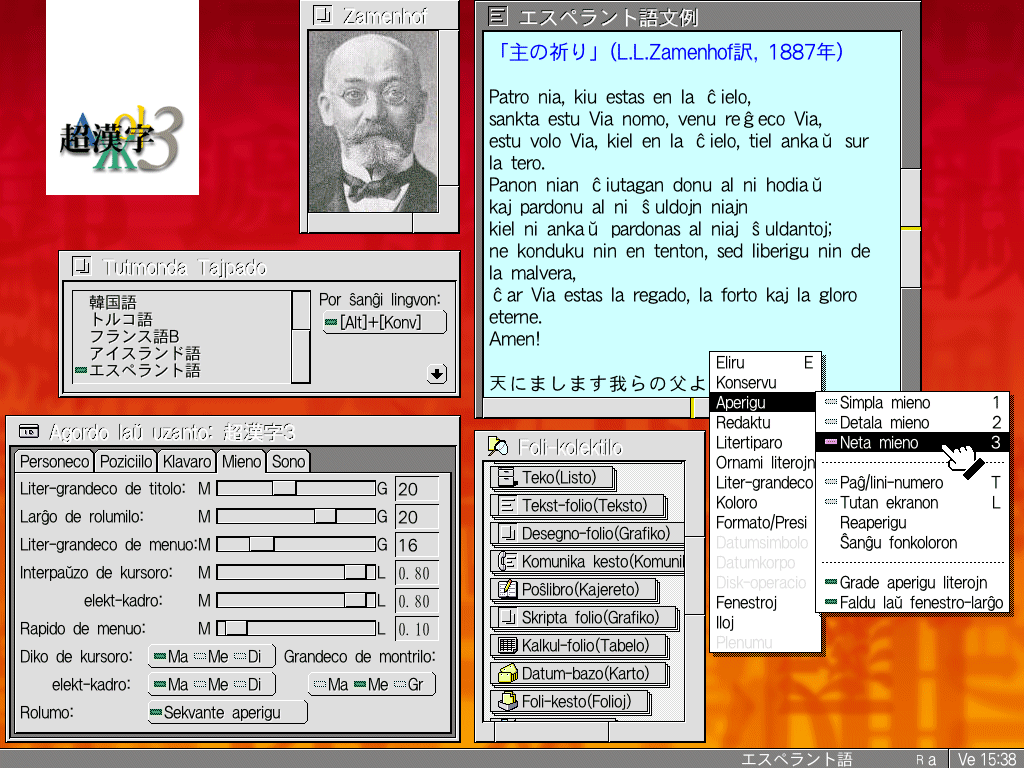
Task: Click the Poŝlibro notebook icon
Action: [506, 590]
